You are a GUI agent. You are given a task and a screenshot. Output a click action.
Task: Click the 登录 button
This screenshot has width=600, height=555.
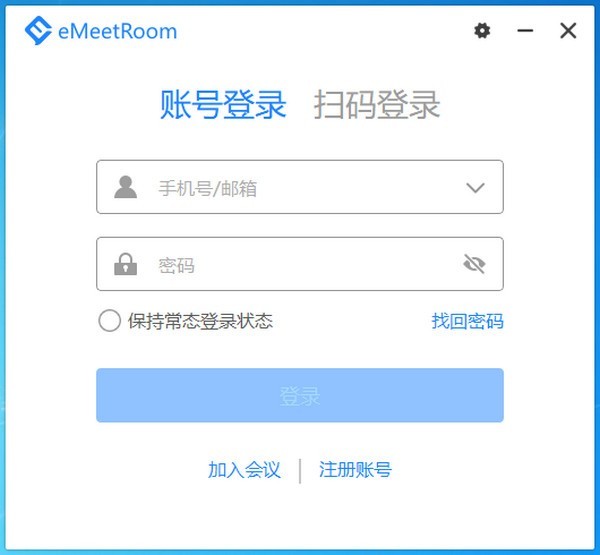click(300, 395)
